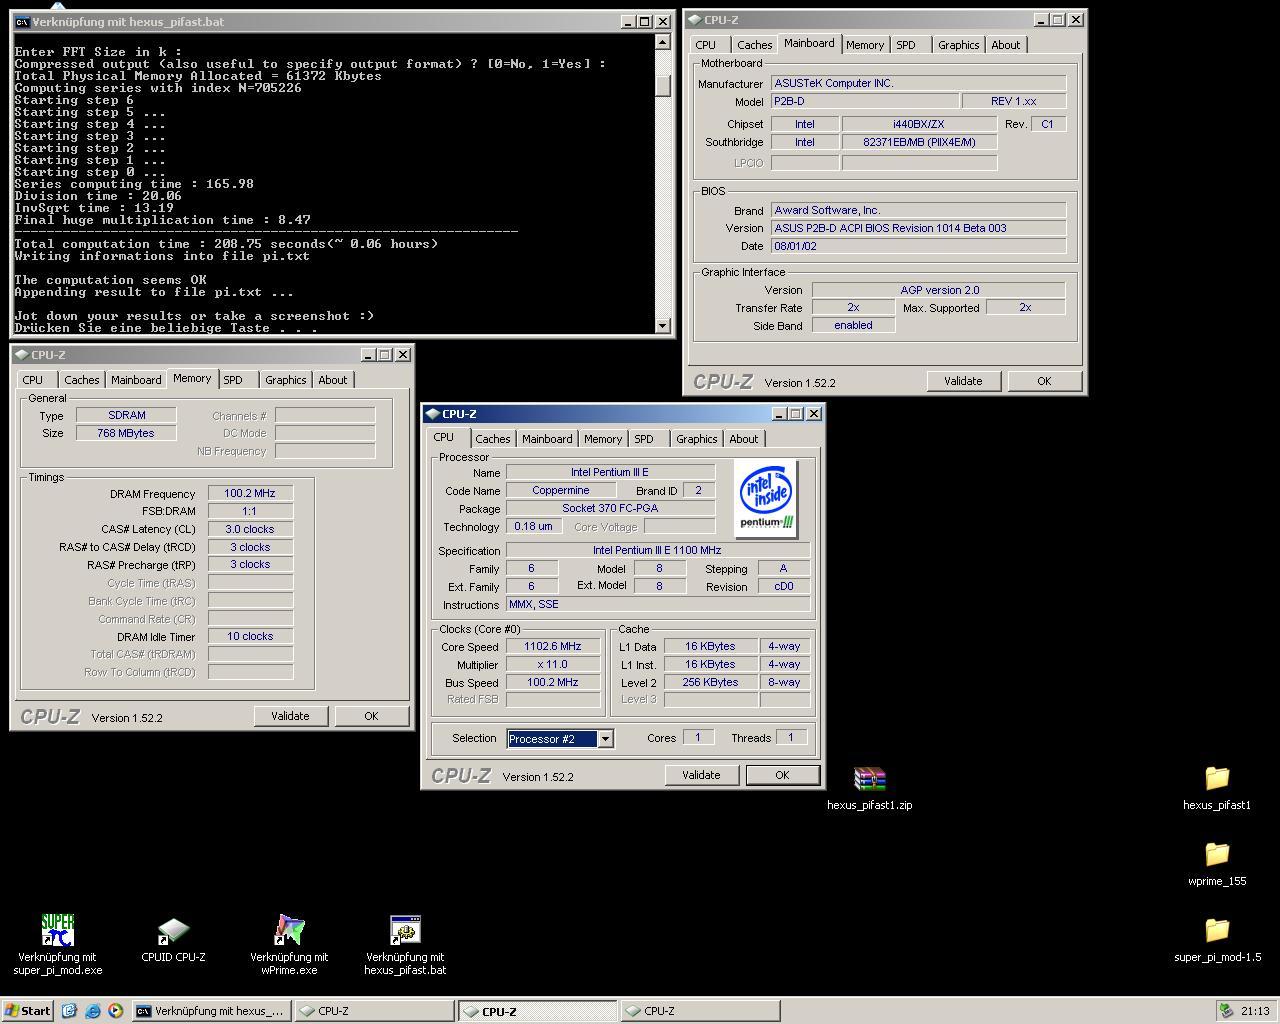Open About tab in processor window

tap(743, 439)
